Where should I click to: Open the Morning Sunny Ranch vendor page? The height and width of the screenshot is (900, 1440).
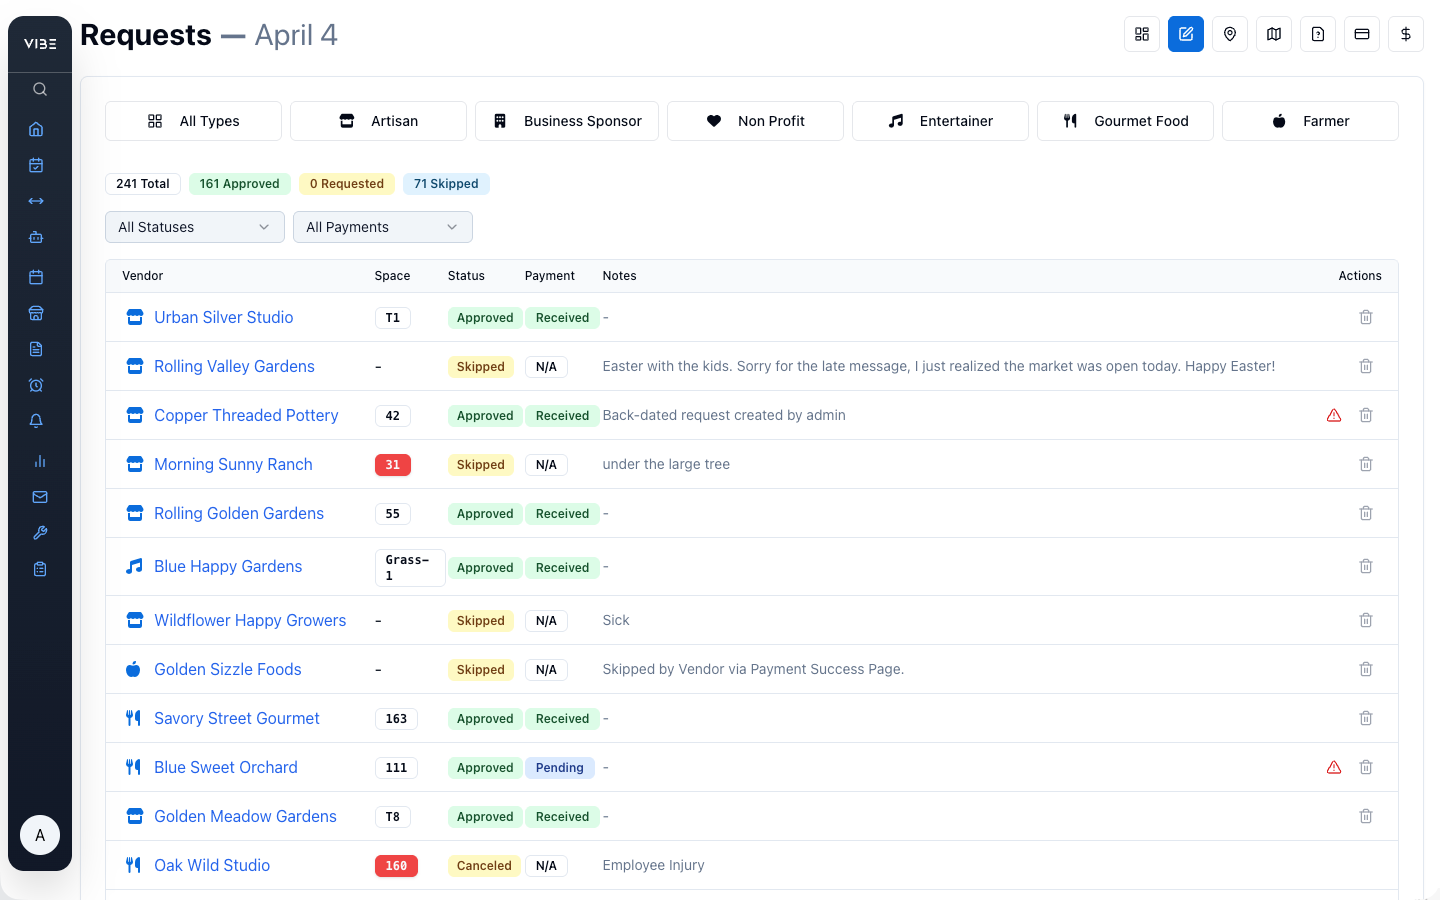coord(233,464)
